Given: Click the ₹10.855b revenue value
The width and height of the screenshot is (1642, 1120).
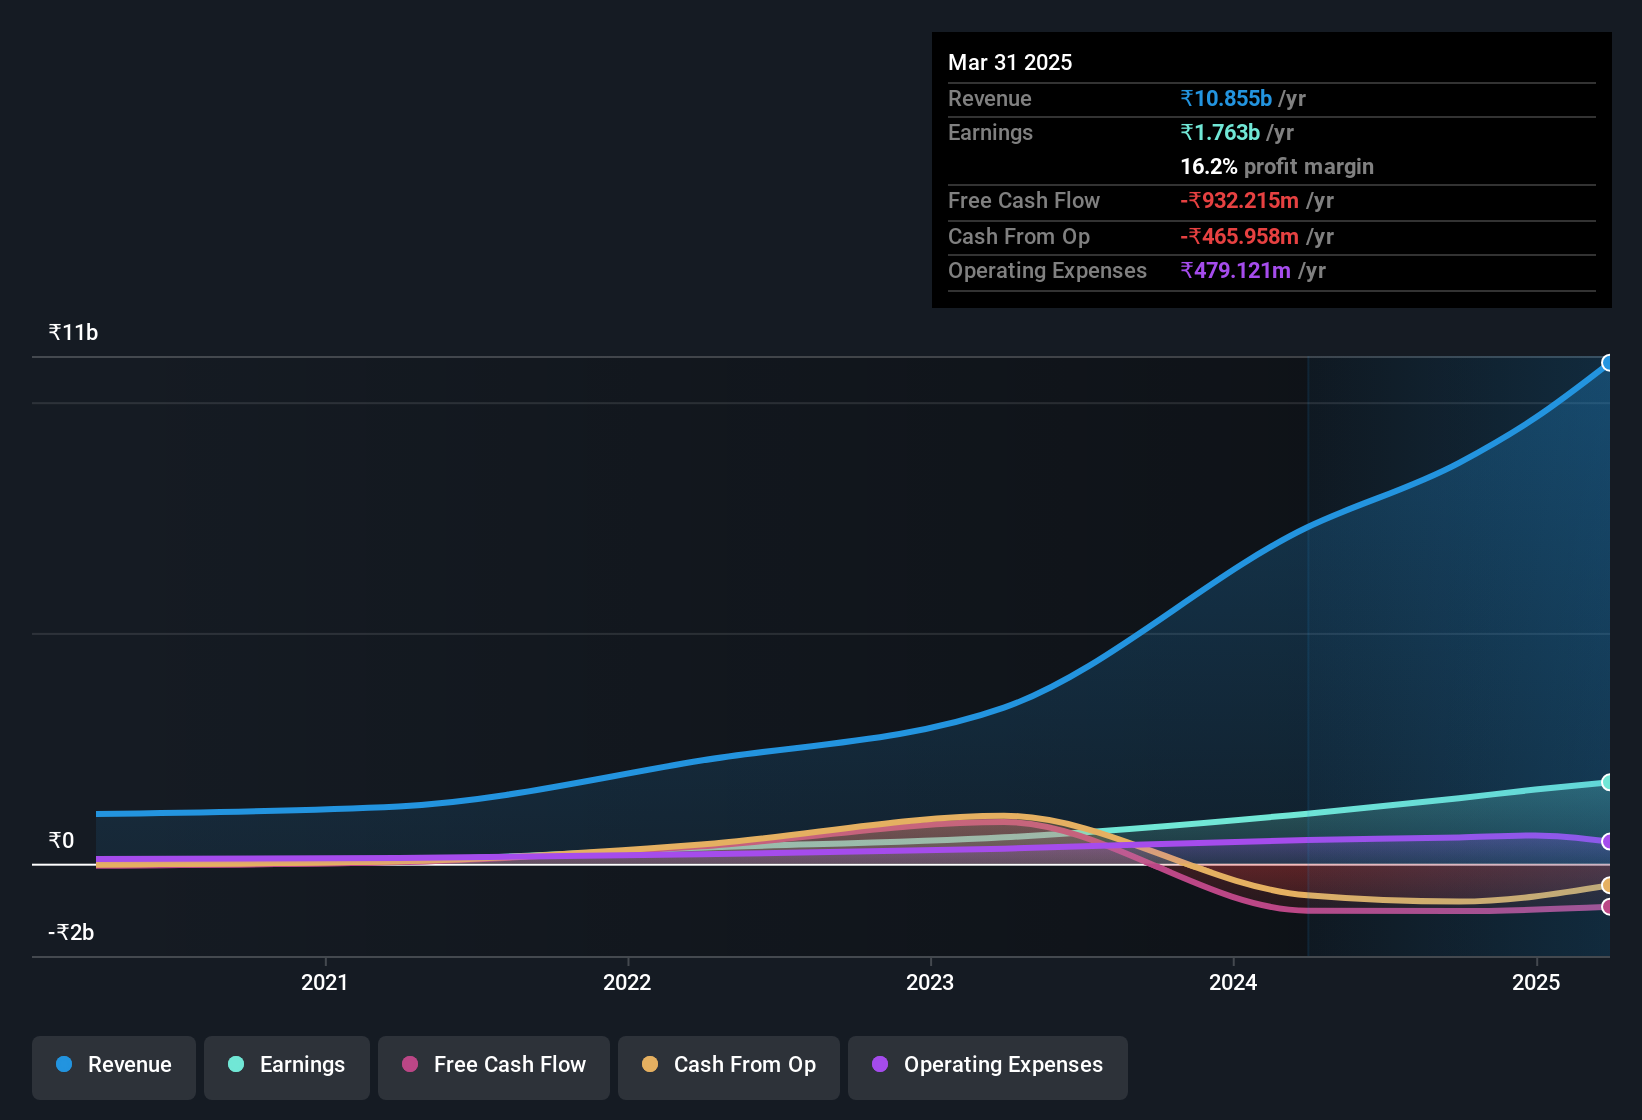Looking at the screenshot, I should 1226,99.
